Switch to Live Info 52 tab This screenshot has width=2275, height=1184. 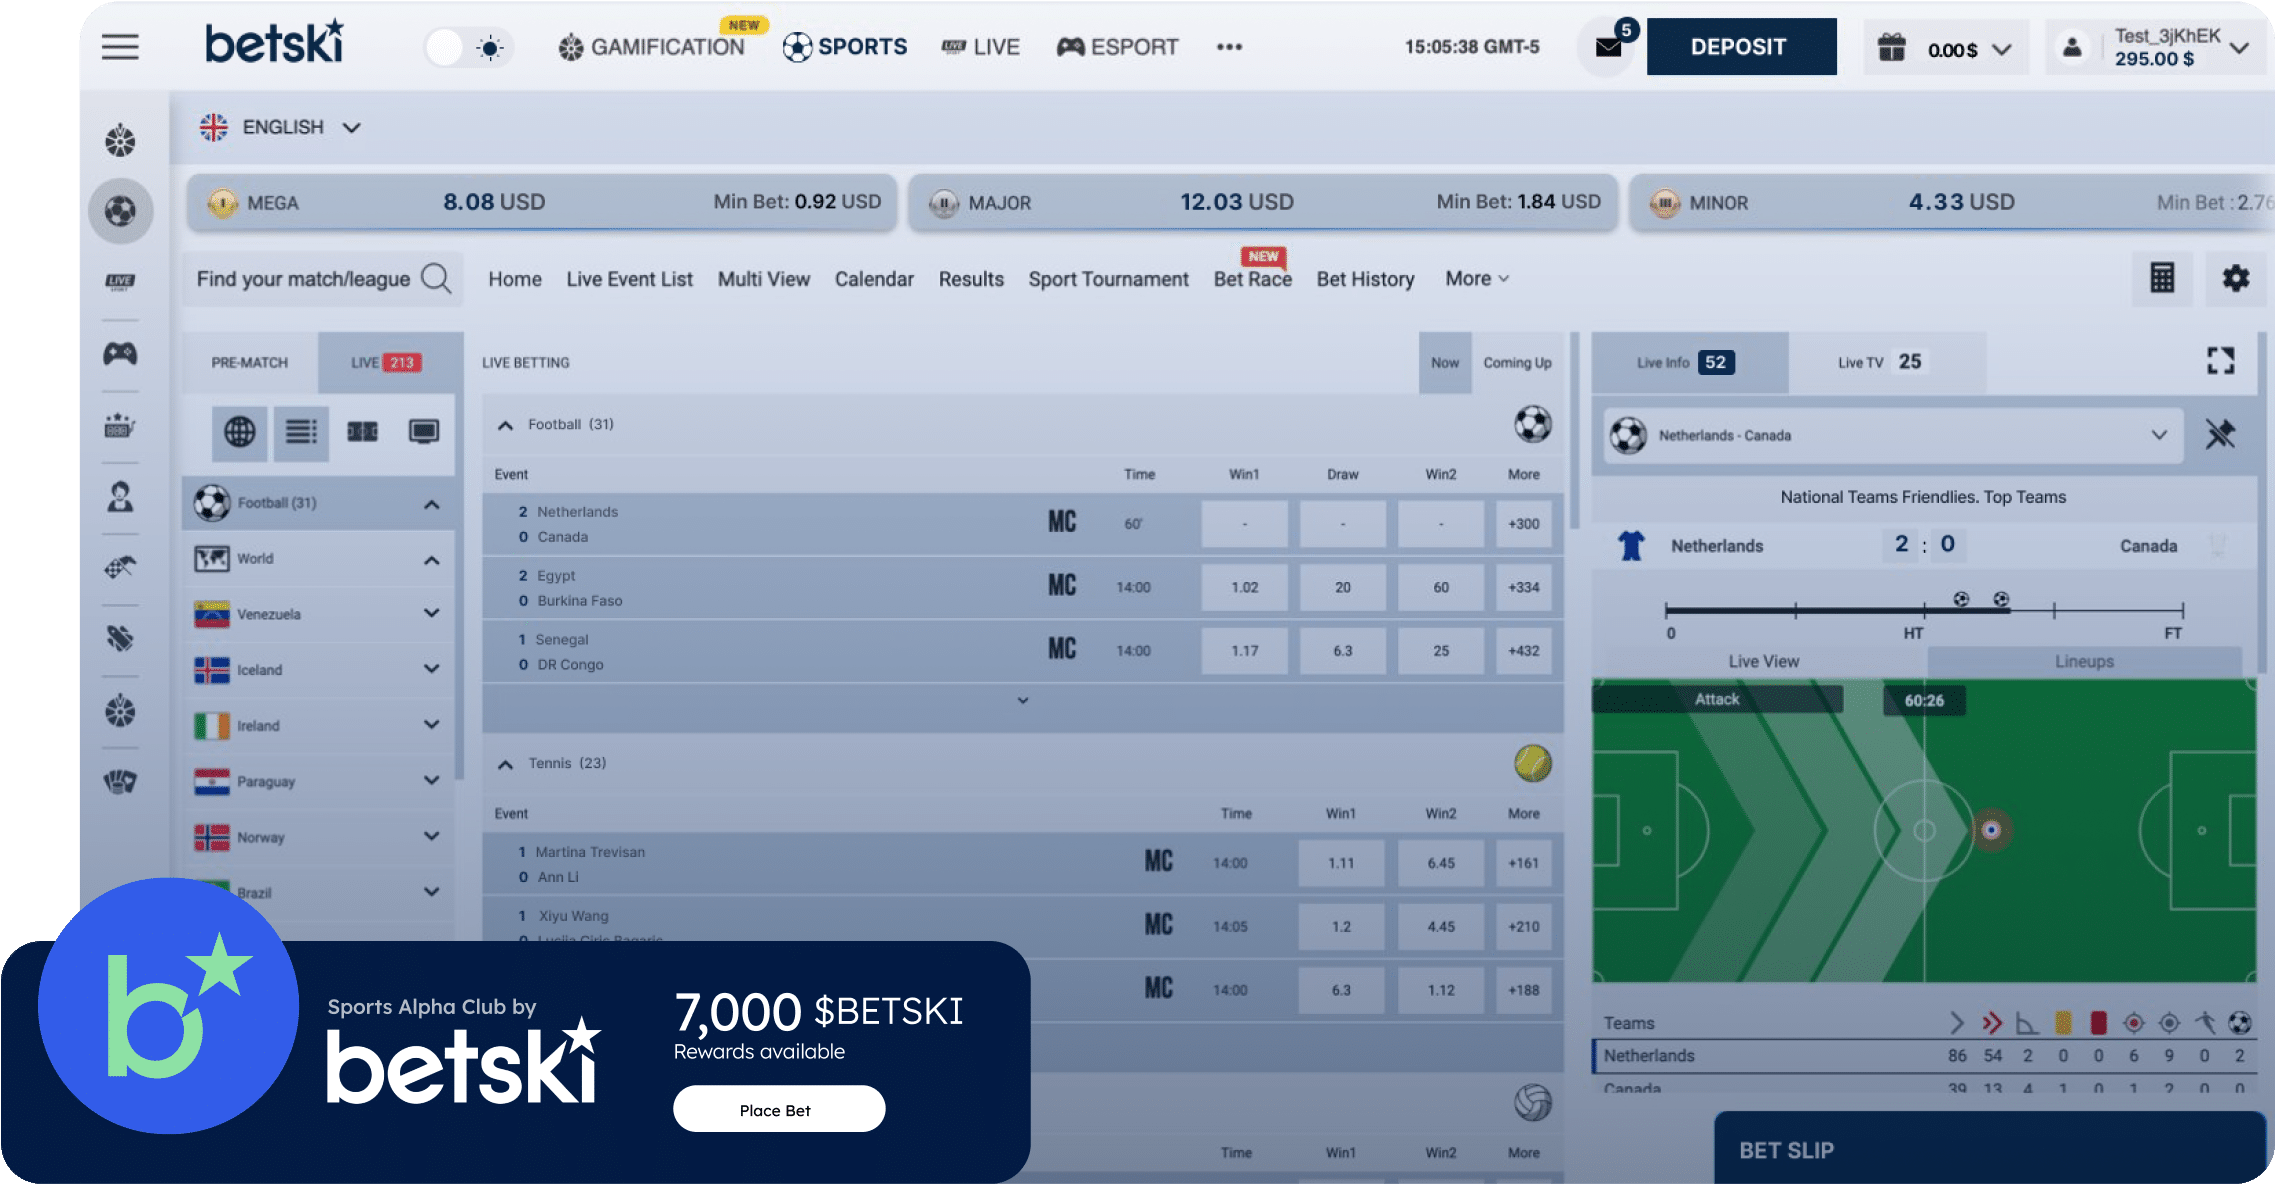tap(1689, 362)
